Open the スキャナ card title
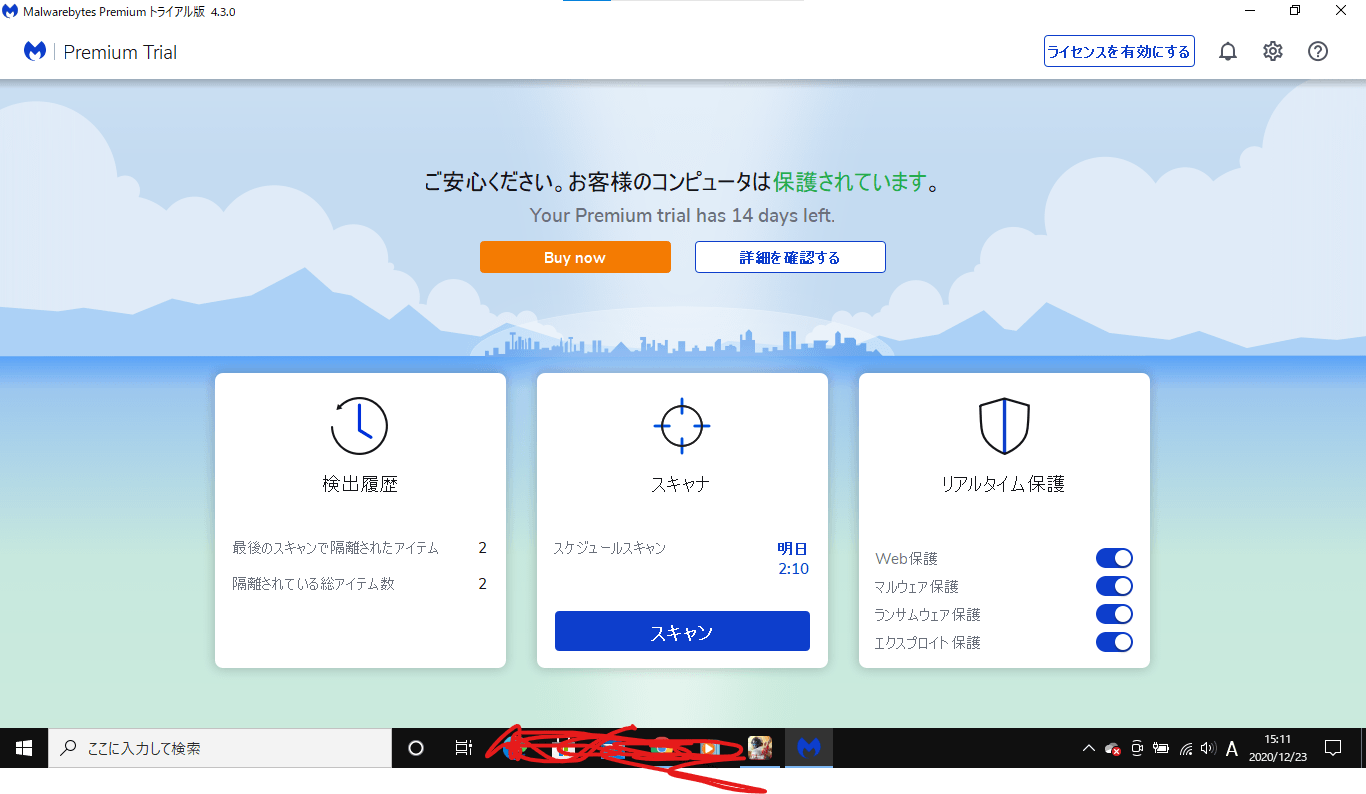 [681, 484]
